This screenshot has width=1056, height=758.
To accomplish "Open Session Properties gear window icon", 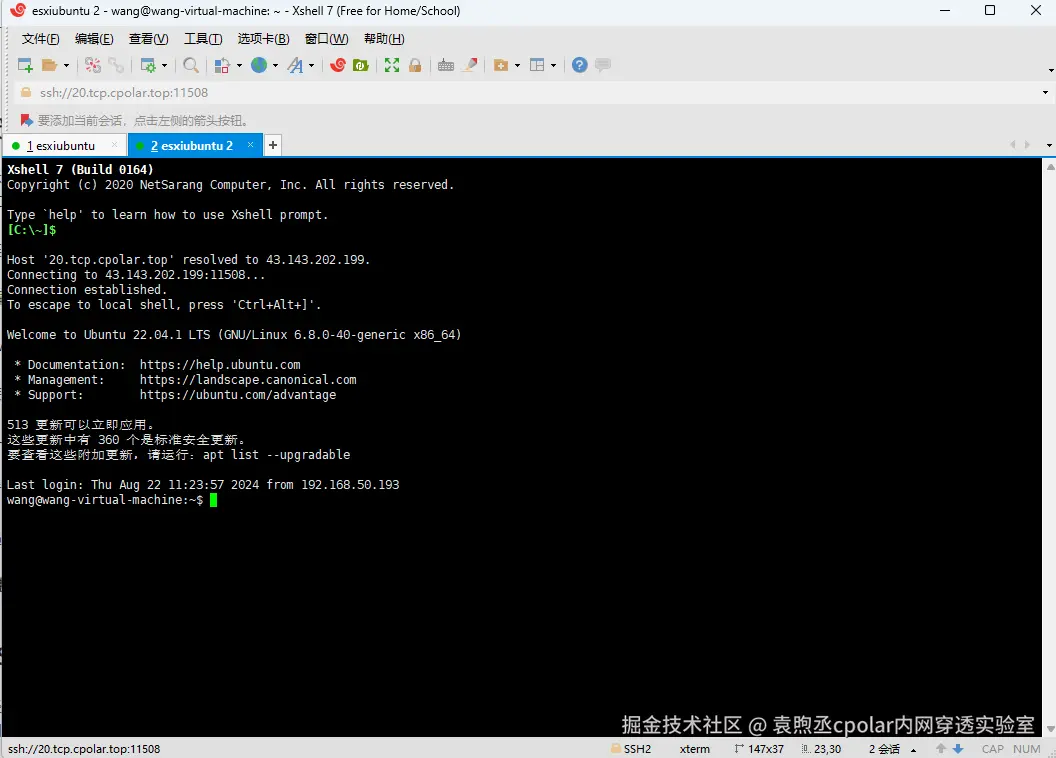I will click(147, 65).
